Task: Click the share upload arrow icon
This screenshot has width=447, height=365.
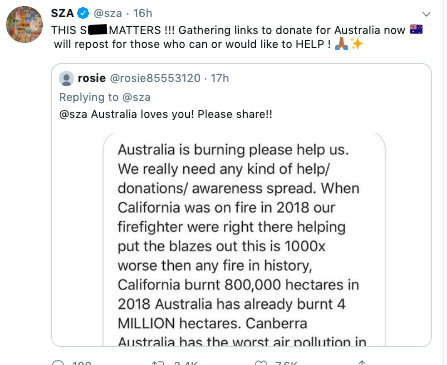Action: coord(362,363)
